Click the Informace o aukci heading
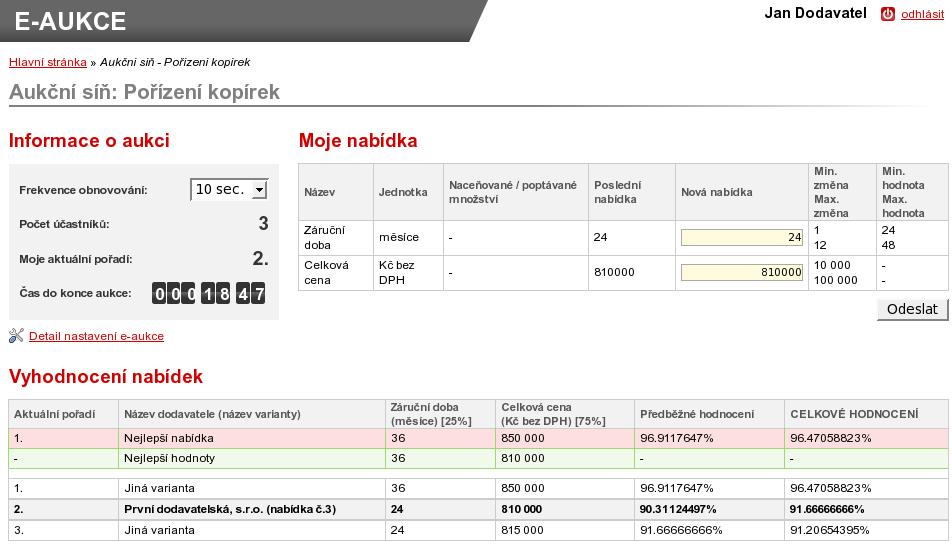 click(89, 141)
